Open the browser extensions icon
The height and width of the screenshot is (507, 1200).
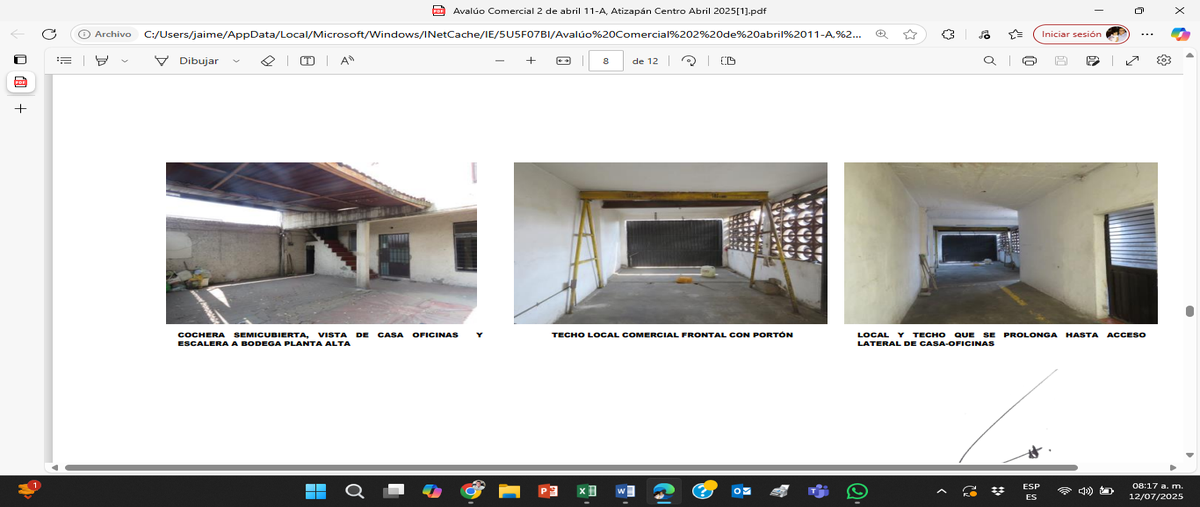point(948,33)
